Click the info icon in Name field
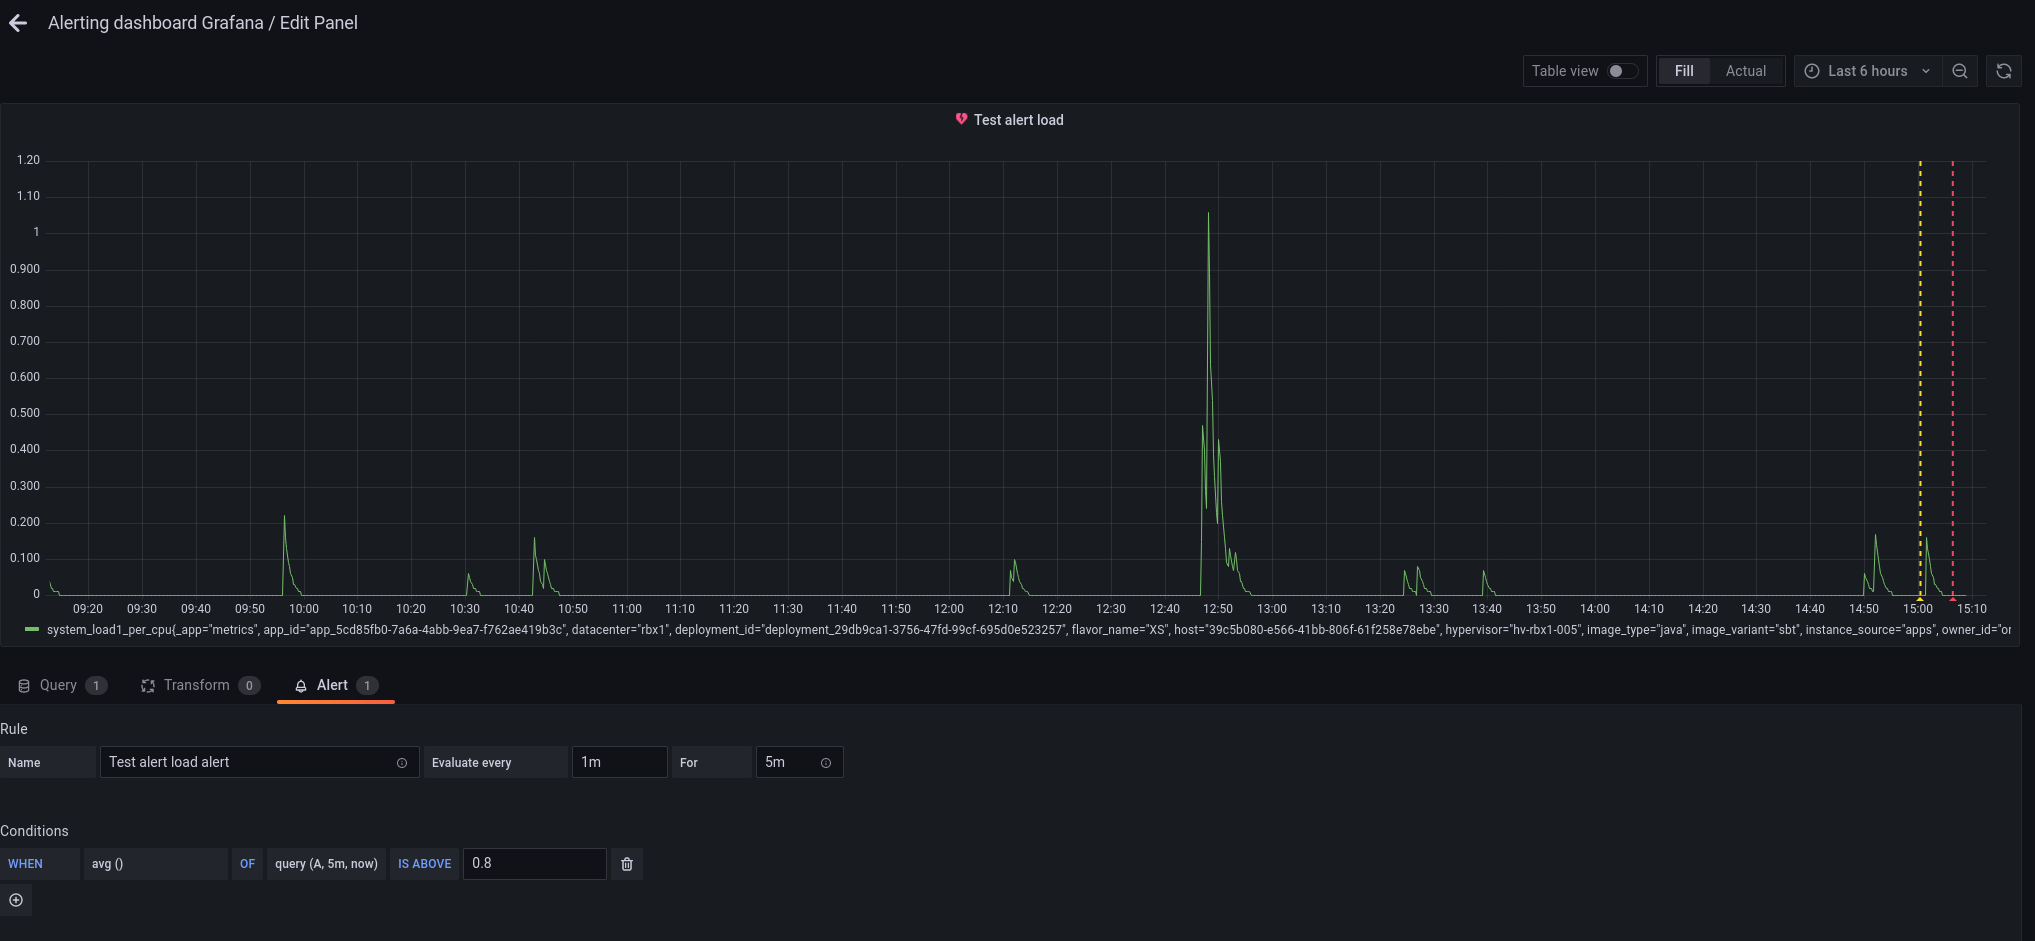Screen dimensions: 2035x941 pos(402,763)
